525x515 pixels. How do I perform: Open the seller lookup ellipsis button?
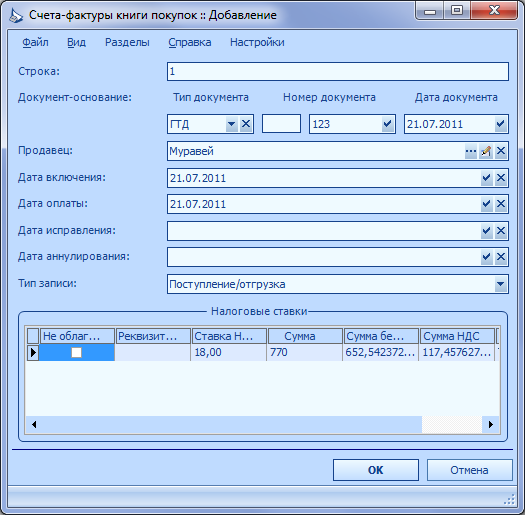click(x=471, y=151)
